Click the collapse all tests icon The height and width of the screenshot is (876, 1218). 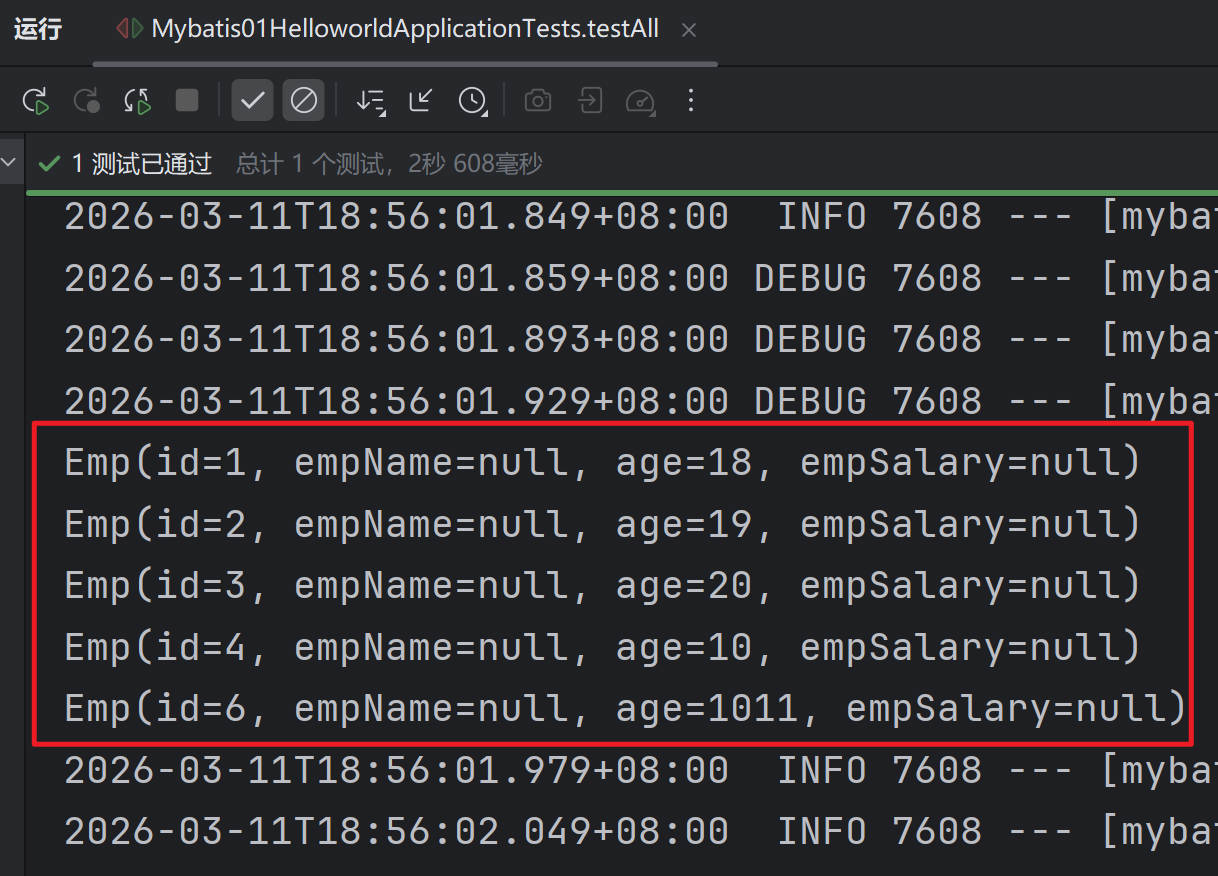coord(421,101)
